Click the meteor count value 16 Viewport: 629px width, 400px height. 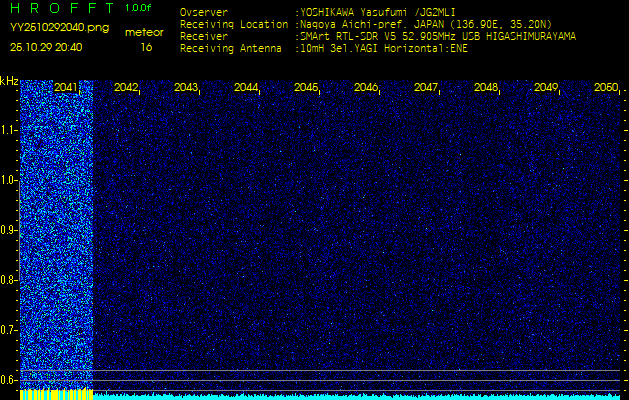tap(146, 47)
